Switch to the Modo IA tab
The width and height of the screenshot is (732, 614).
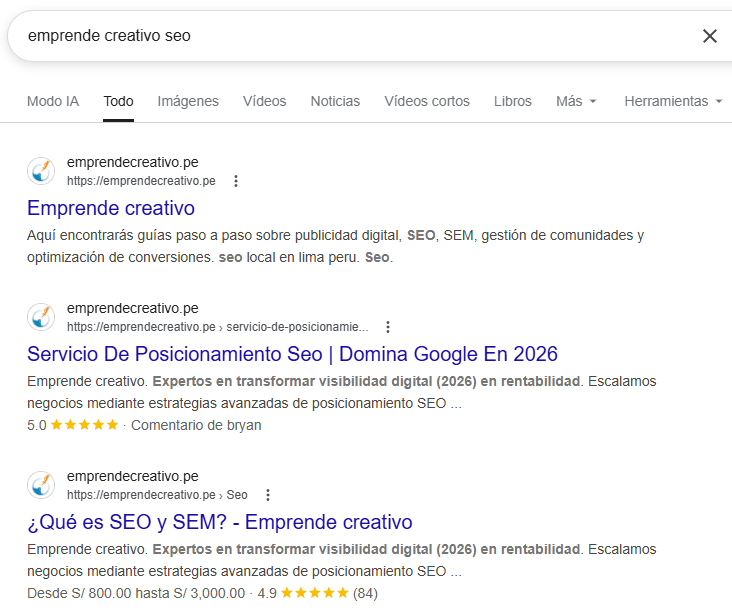[53, 101]
